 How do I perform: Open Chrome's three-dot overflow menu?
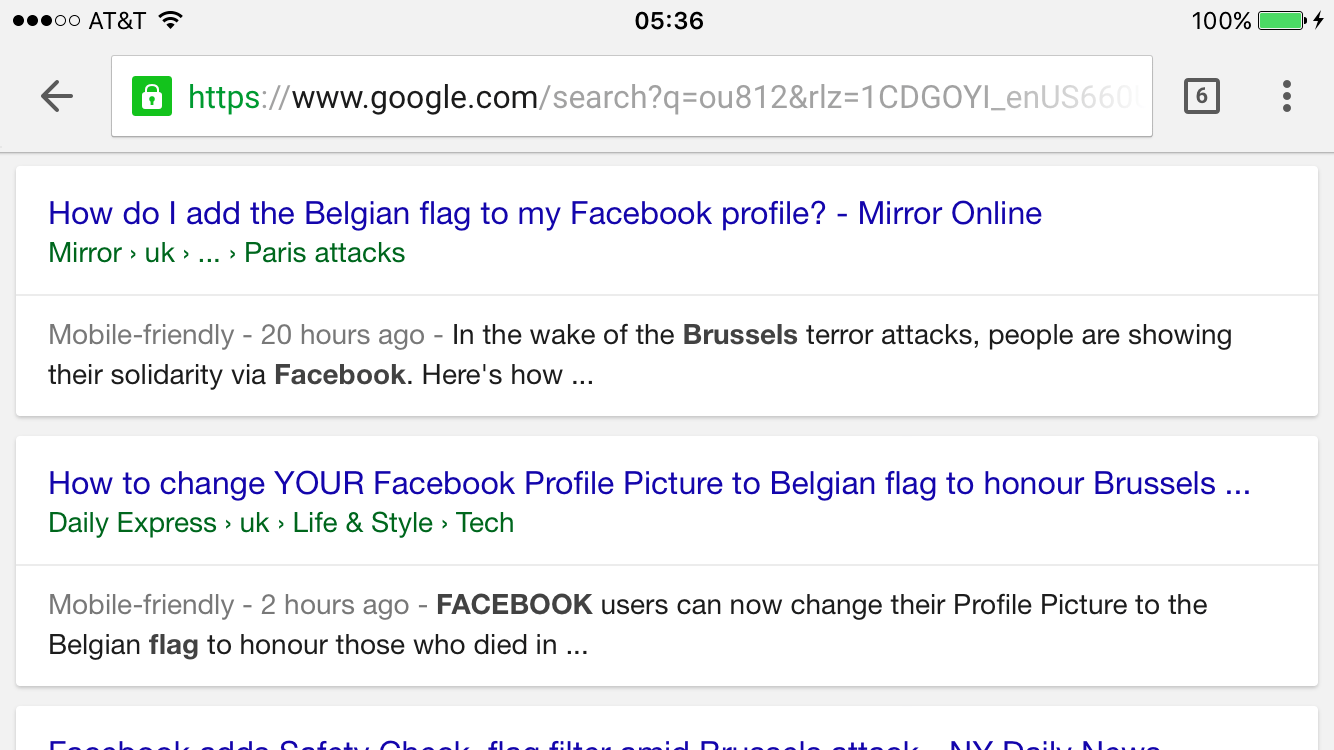pos(1286,96)
